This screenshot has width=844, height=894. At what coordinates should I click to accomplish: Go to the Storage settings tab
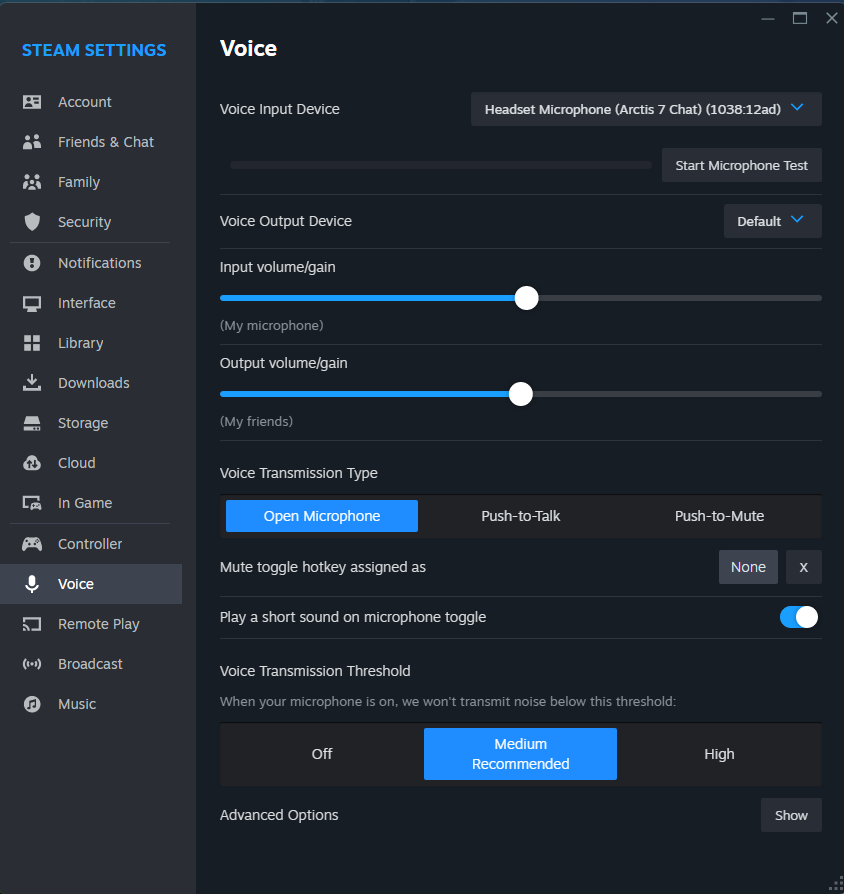pos(82,423)
